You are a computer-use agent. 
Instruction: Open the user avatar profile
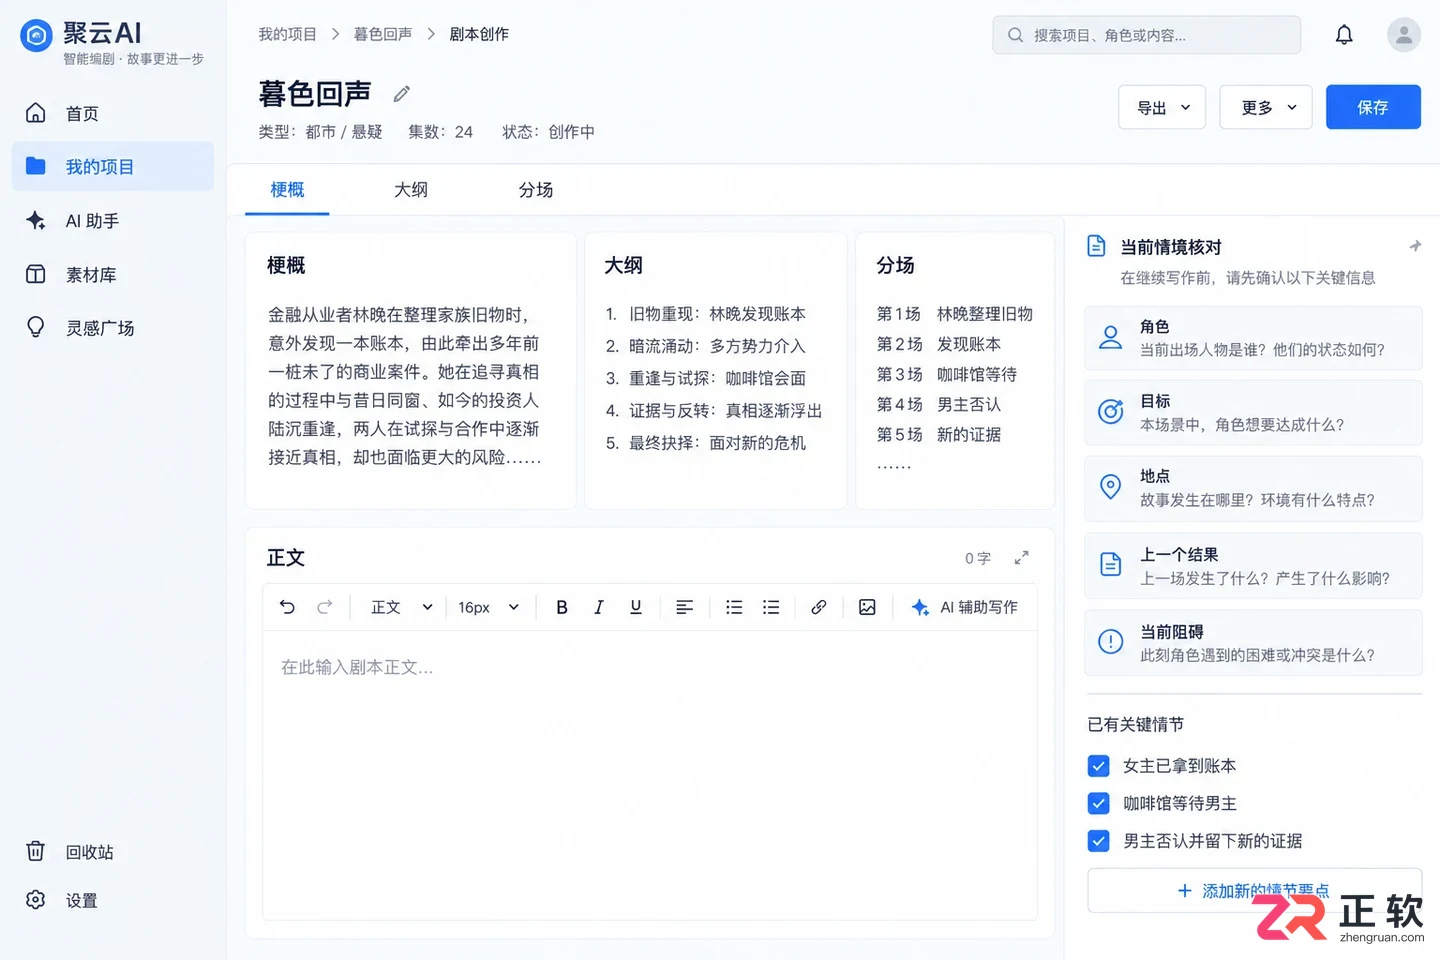(1404, 35)
